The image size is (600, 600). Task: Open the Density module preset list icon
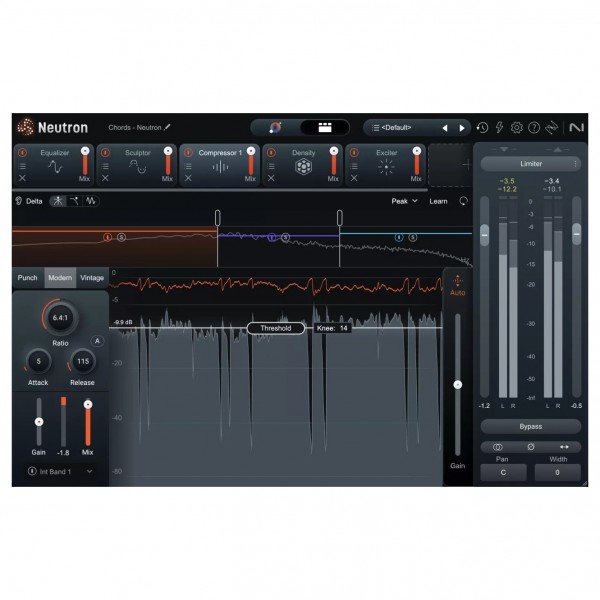pyautogui.click(x=271, y=166)
